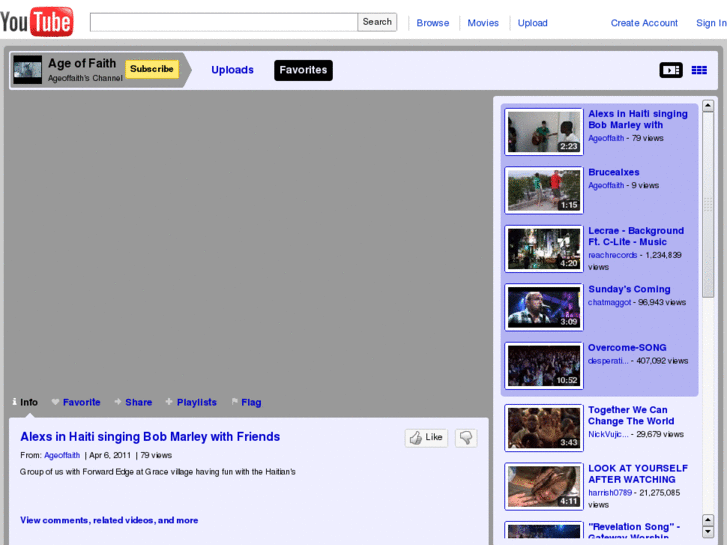This screenshot has width=727, height=545.
Task: Open the Overcome-SONG video thumbnail
Action: click(x=544, y=365)
